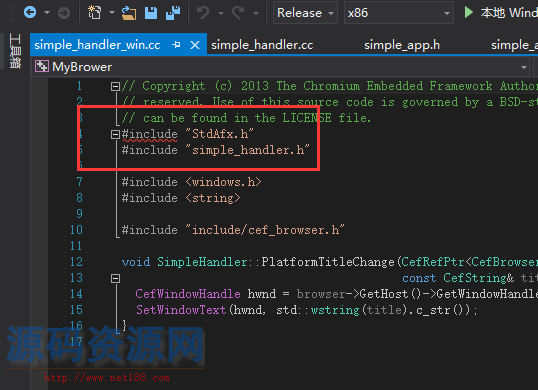Click the Open File folder icon
The height and width of the screenshot is (390, 538).
pyautogui.click(x=129, y=13)
